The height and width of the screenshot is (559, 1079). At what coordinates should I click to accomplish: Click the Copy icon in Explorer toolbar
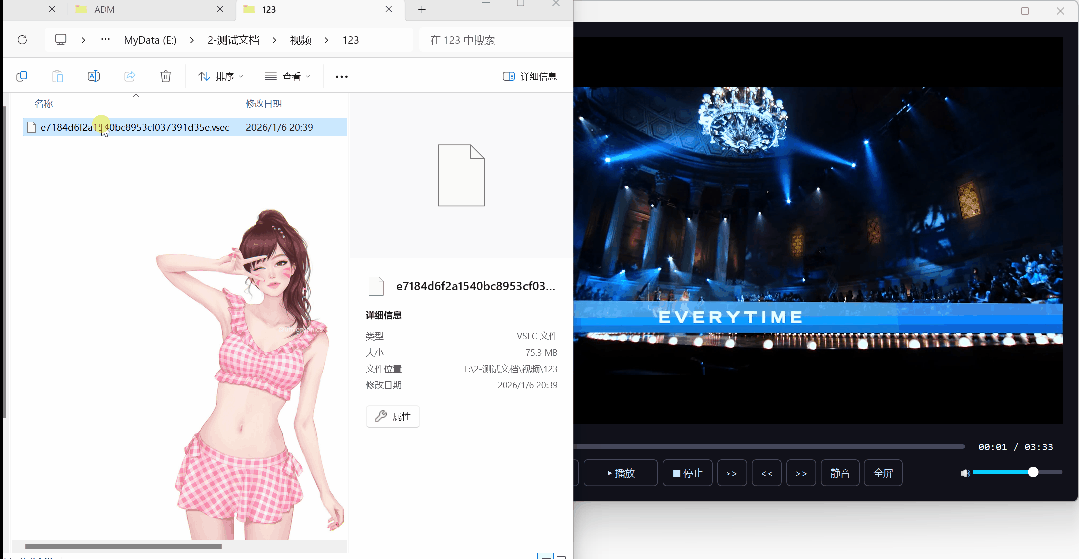click(x=21, y=76)
